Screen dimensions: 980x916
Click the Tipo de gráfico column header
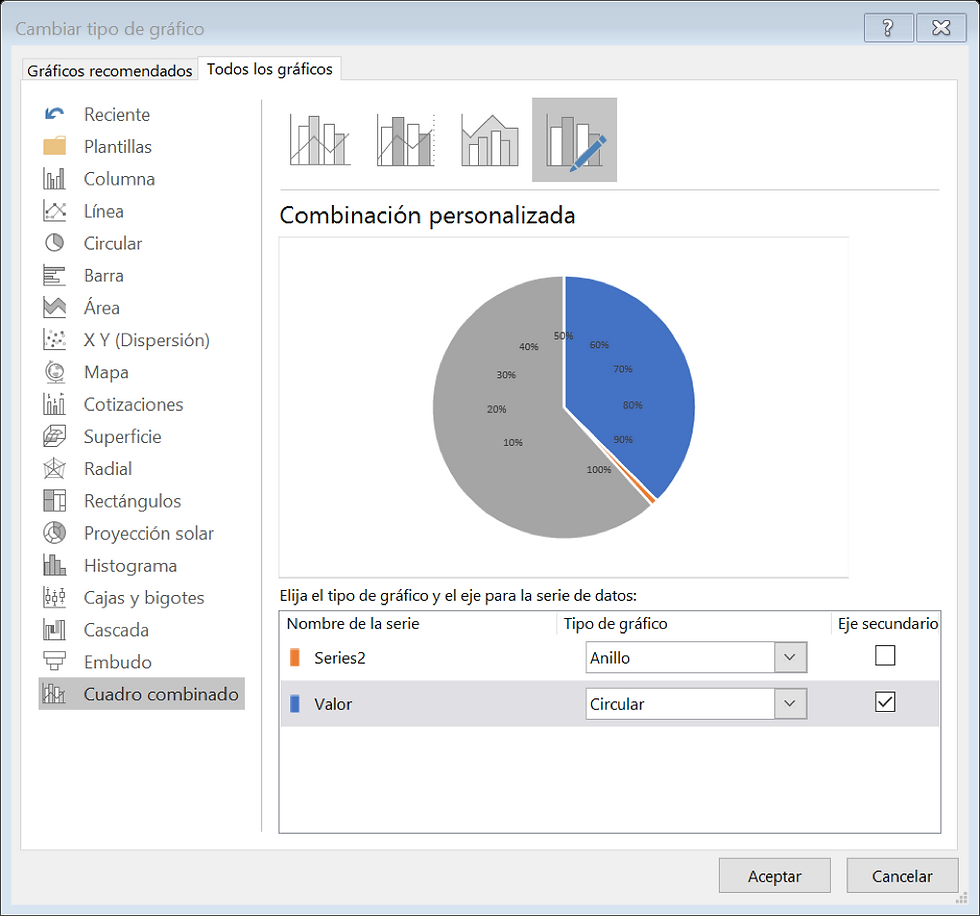pyautogui.click(x=616, y=624)
